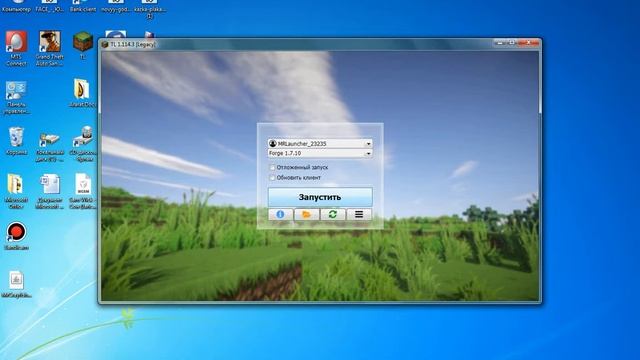
Task: Click TL launcher icon in title bar
Action: pos(105,44)
